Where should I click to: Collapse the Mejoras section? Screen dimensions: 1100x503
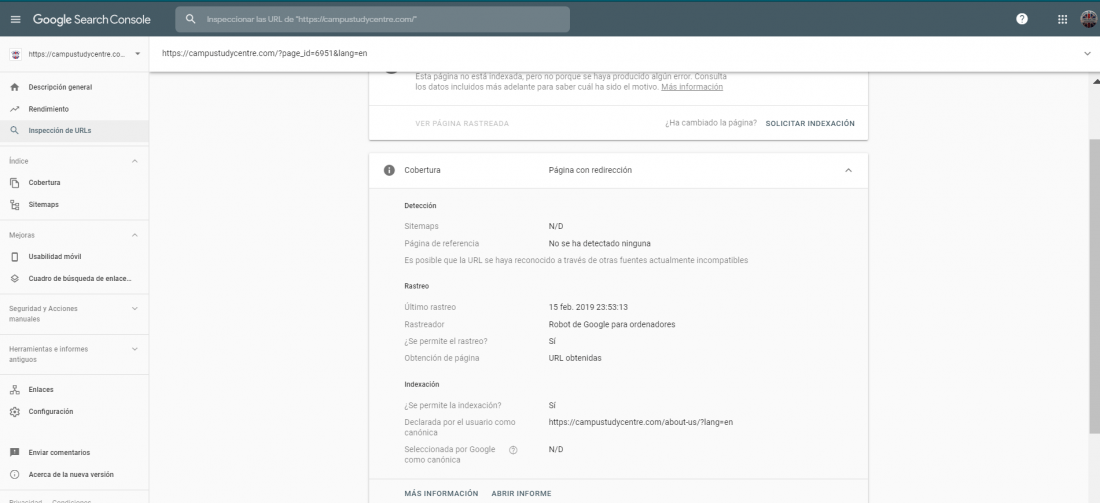tap(135, 235)
